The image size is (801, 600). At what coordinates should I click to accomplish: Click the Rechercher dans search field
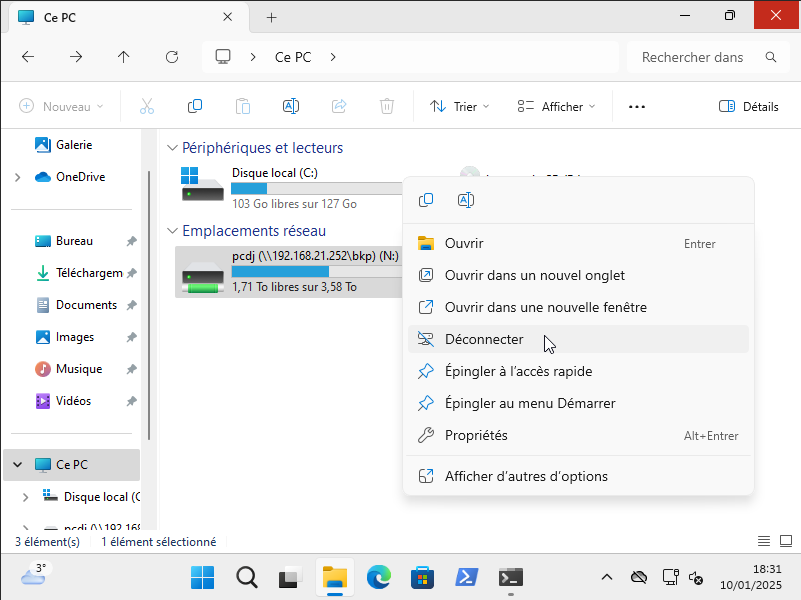(x=709, y=57)
